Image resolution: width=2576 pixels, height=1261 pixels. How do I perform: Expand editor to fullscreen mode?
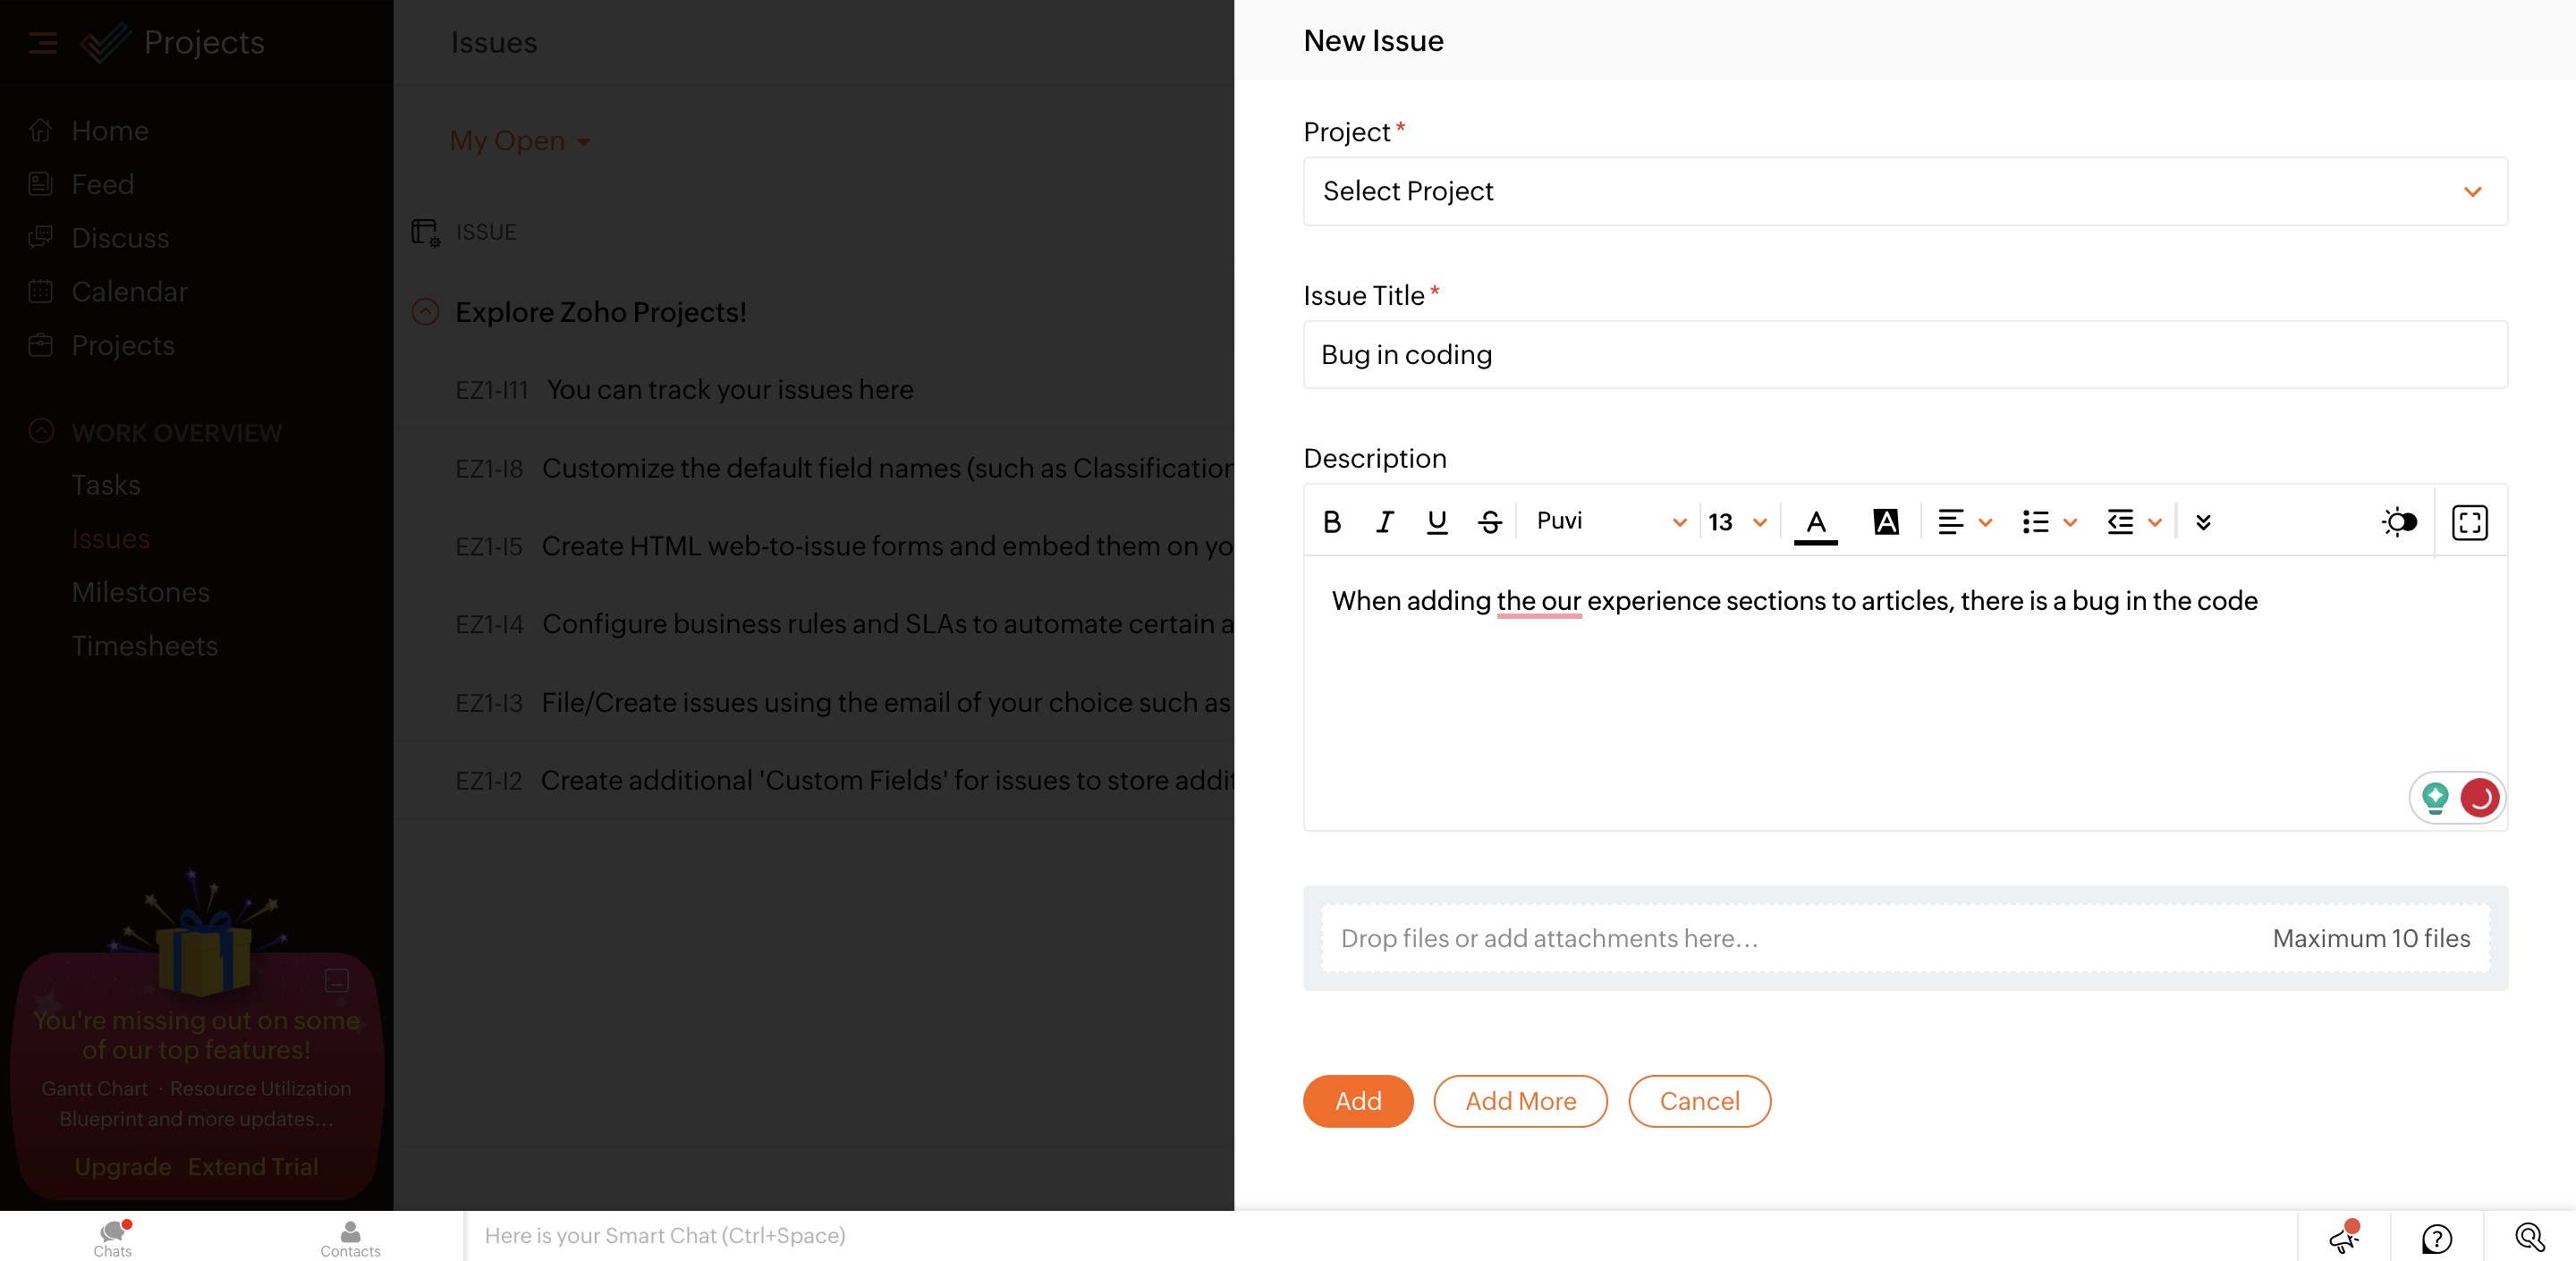pyautogui.click(x=2469, y=522)
